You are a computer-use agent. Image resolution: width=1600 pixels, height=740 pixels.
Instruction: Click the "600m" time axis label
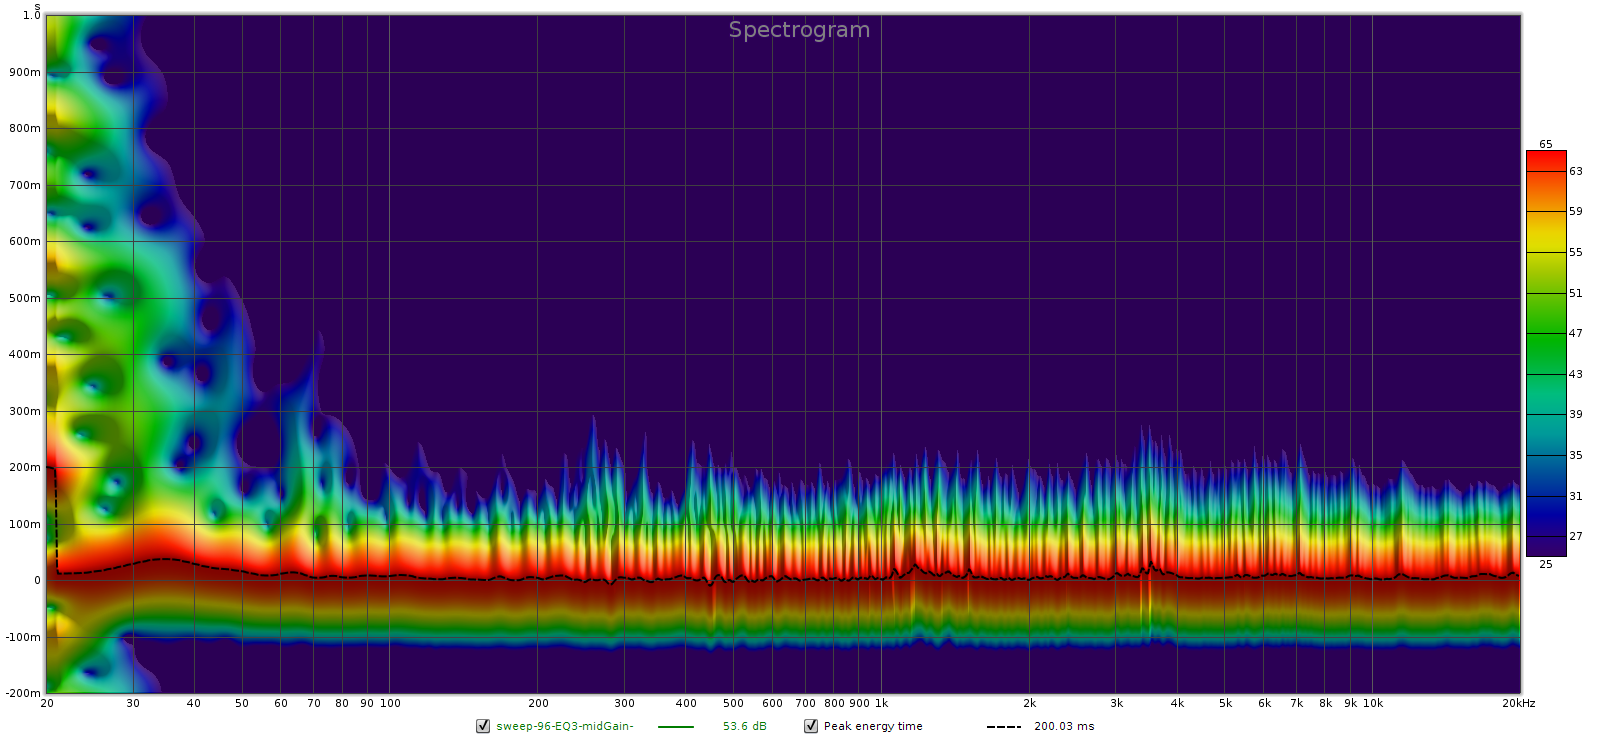click(x=25, y=241)
